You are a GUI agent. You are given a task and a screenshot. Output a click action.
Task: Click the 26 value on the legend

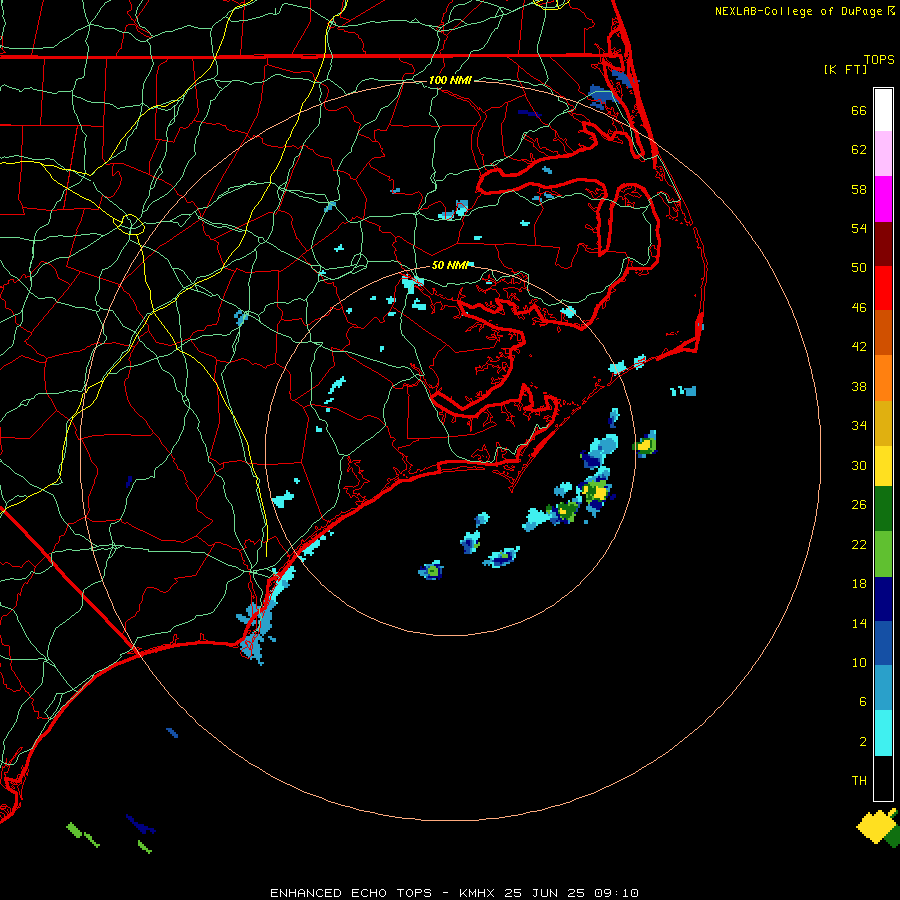859,505
